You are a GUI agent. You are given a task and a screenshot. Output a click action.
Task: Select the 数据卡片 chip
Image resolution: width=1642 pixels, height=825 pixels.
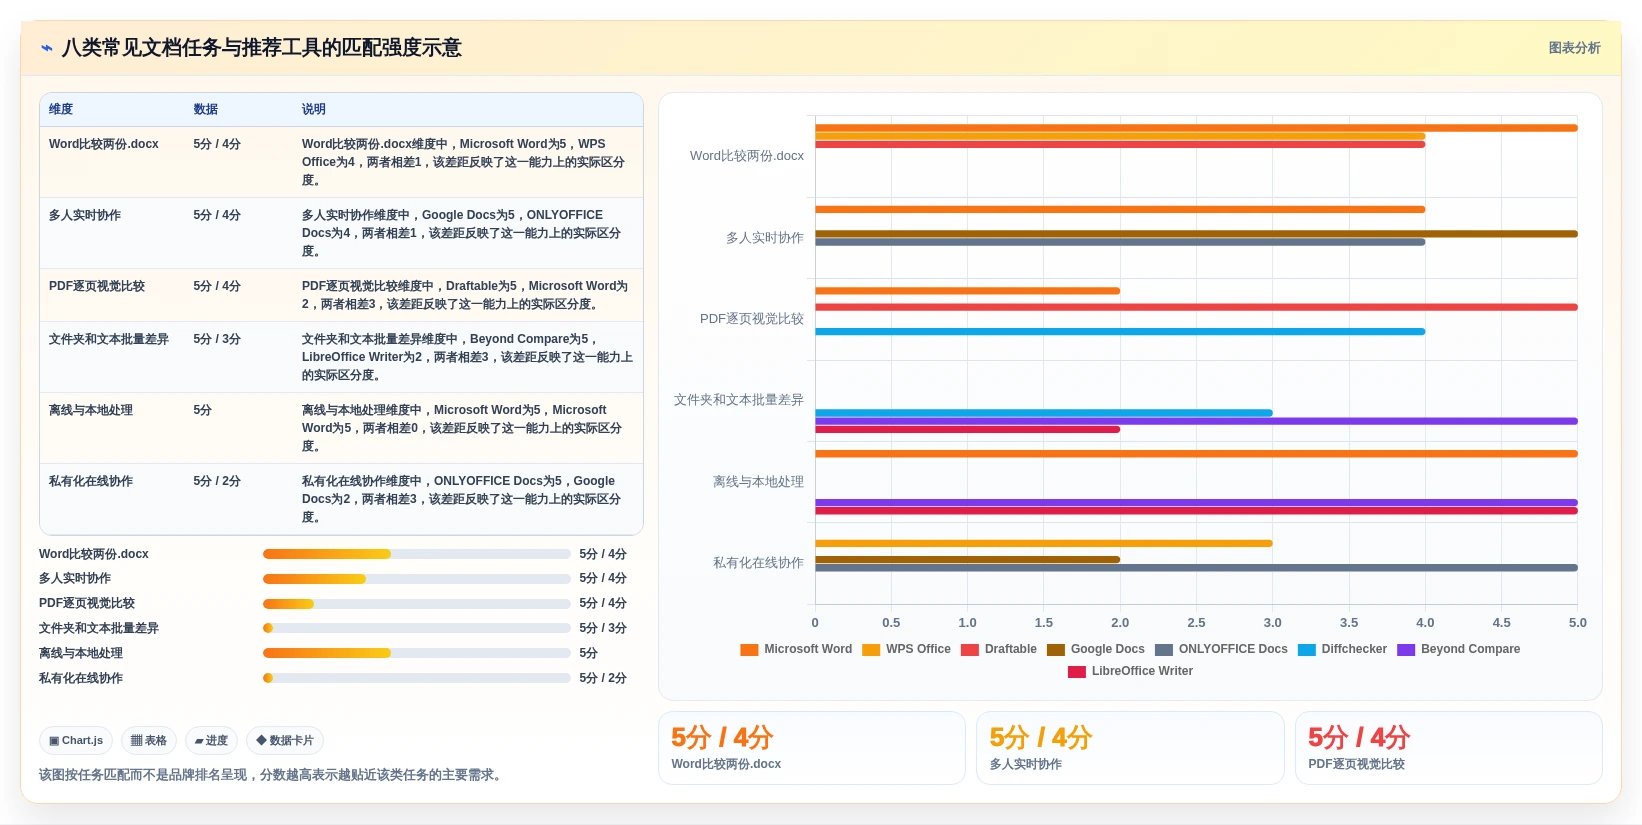[x=285, y=741]
